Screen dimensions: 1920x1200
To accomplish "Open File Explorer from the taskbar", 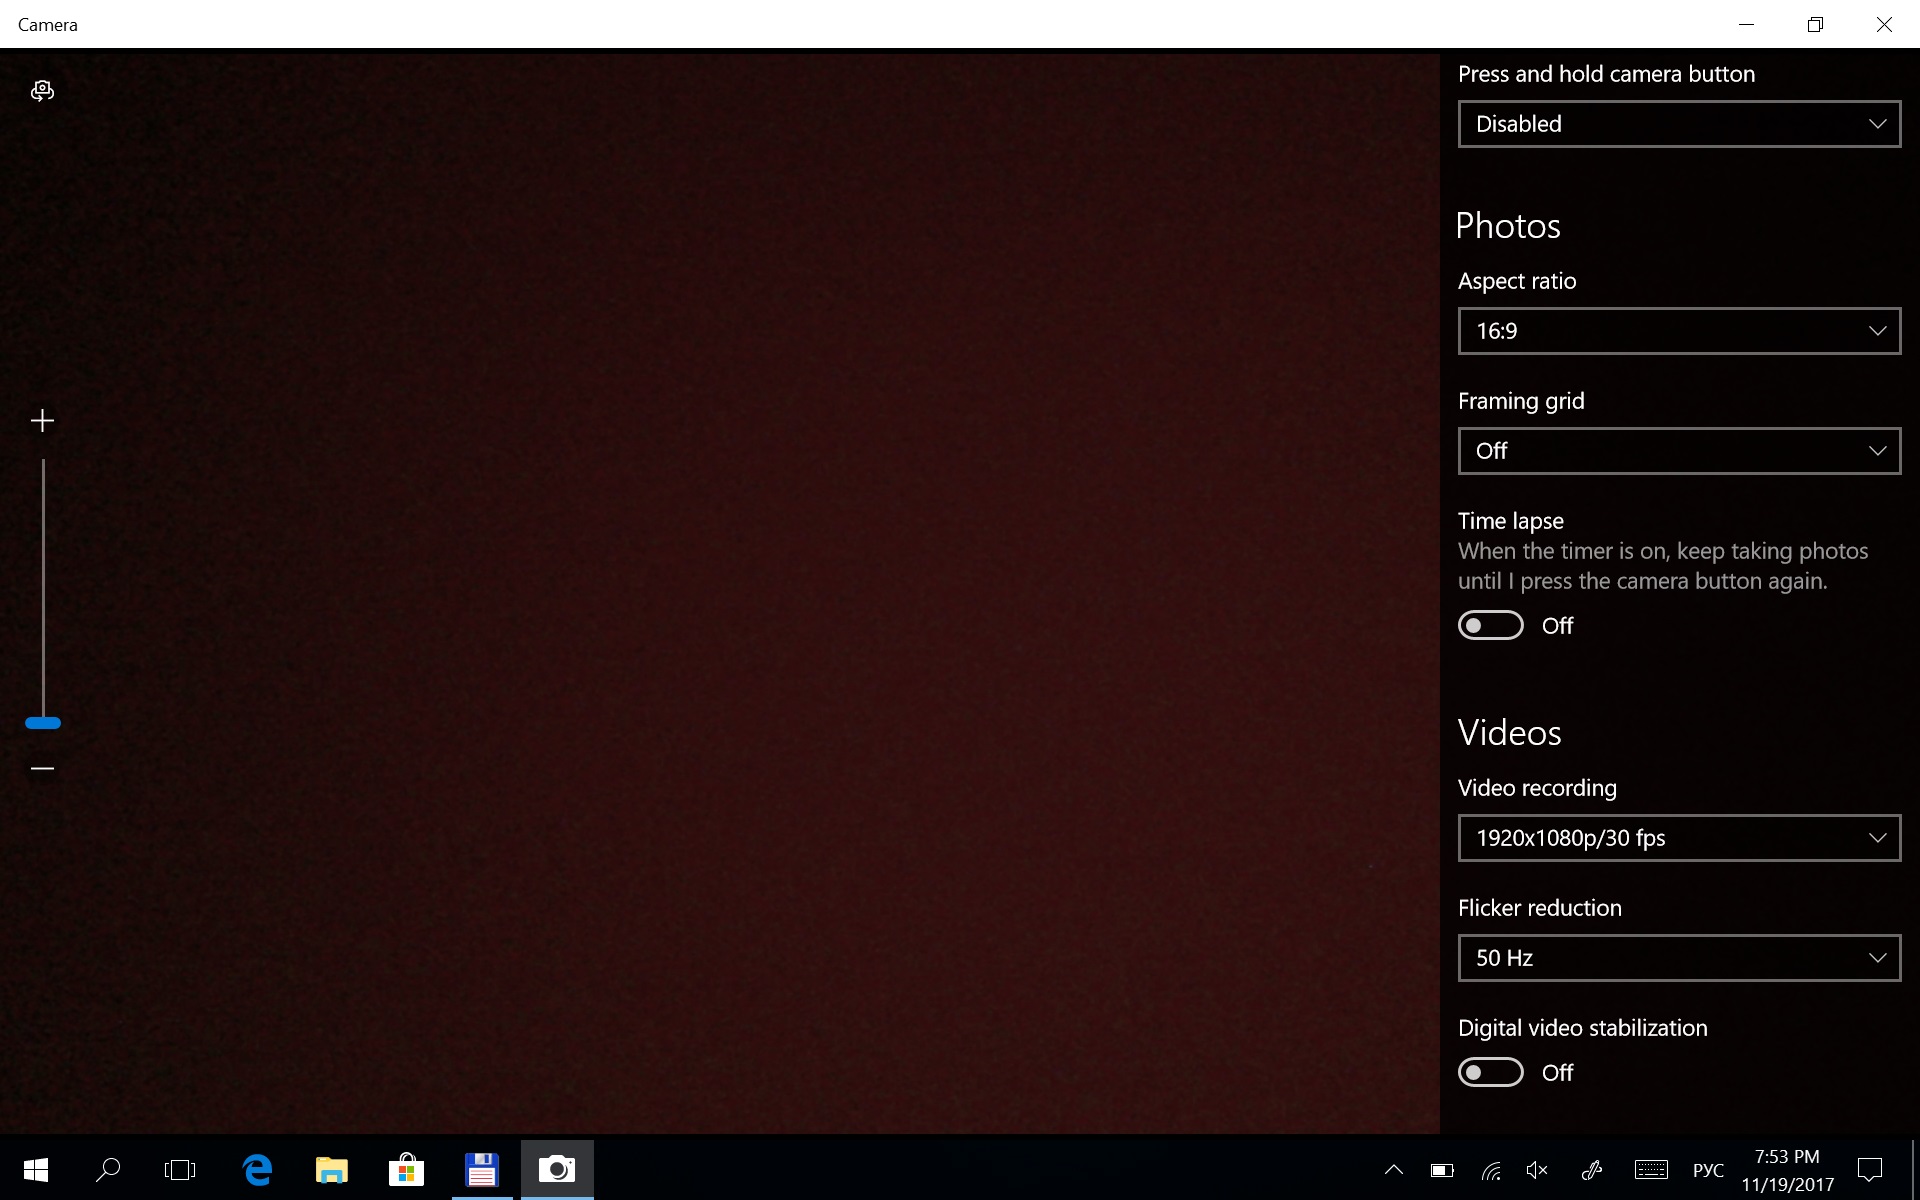I will [x=332, y=1169].
